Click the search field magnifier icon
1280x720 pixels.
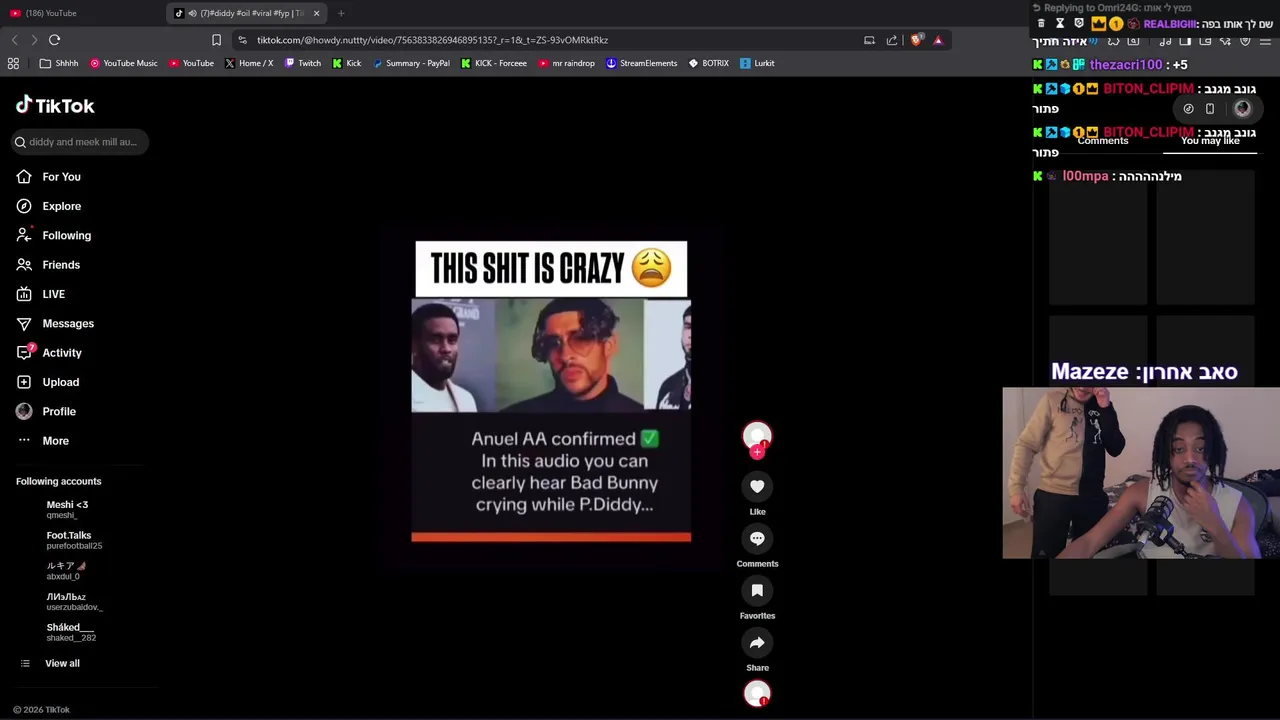point(20,142)
